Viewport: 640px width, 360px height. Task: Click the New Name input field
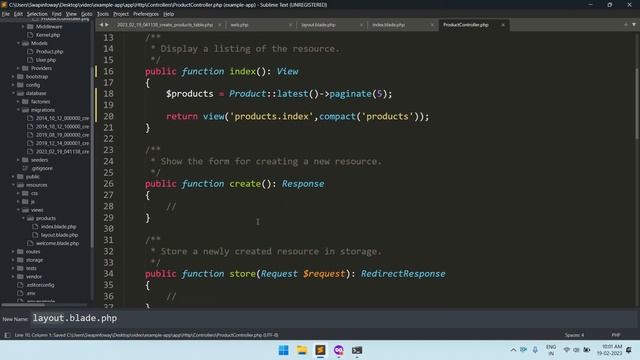tap(333, 318)
